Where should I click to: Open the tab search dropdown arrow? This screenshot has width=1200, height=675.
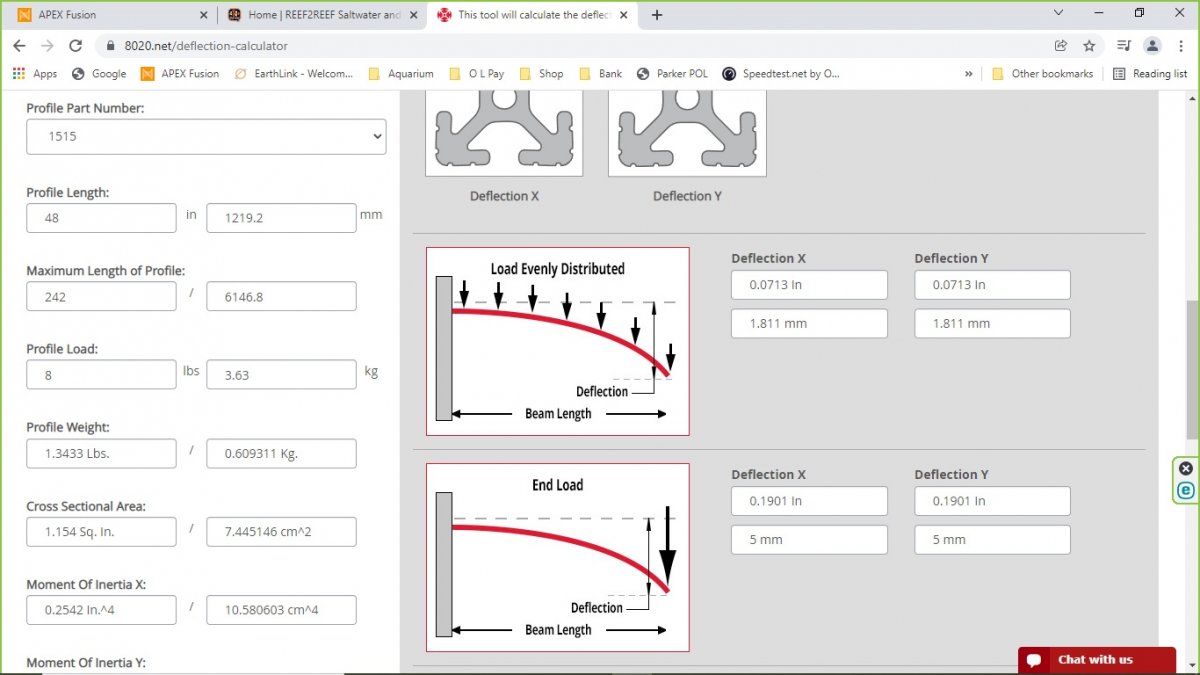(1059, 13)
